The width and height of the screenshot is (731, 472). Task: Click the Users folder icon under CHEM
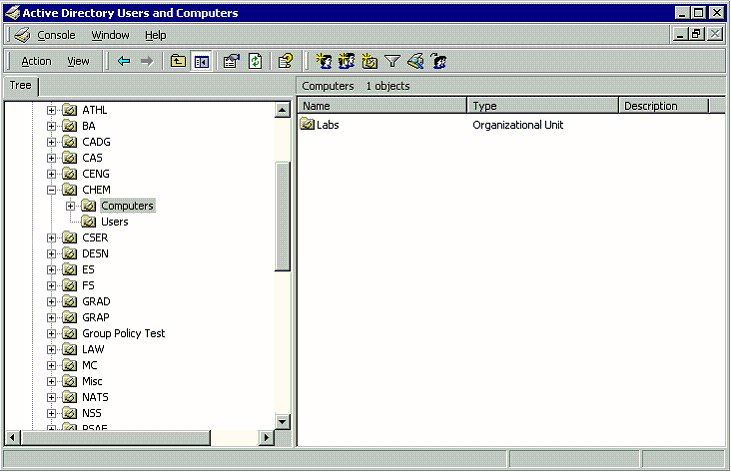89,222
